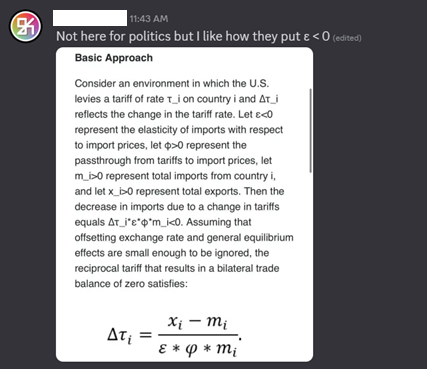Click the line "offsetting exchange rate and general equilibrium"
The width and height of the screenshot is (427, 369).
(184, 237)
